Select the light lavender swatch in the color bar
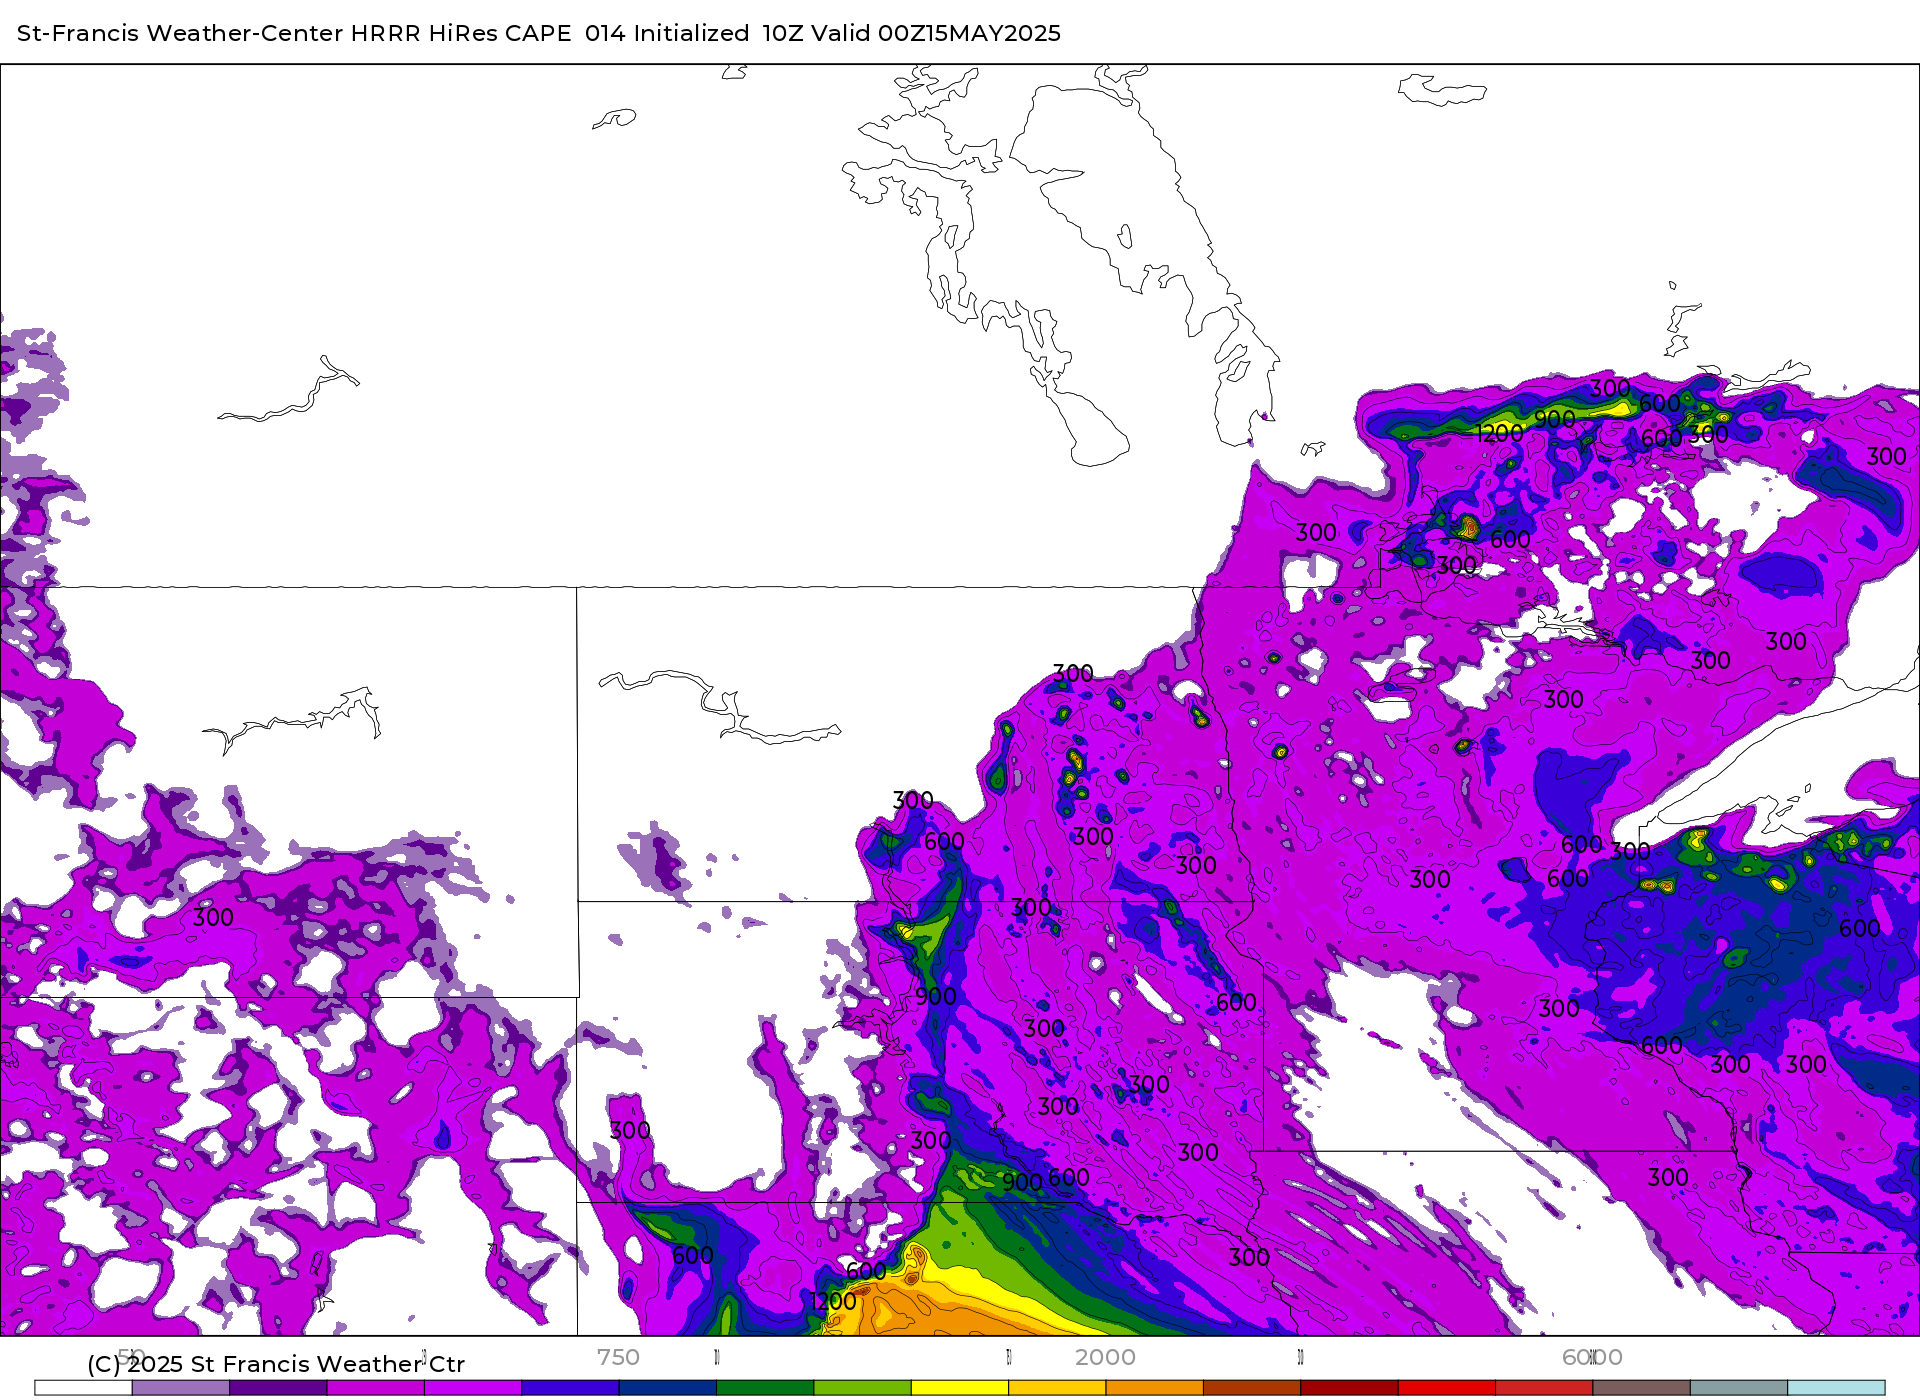 [181, 1388]
